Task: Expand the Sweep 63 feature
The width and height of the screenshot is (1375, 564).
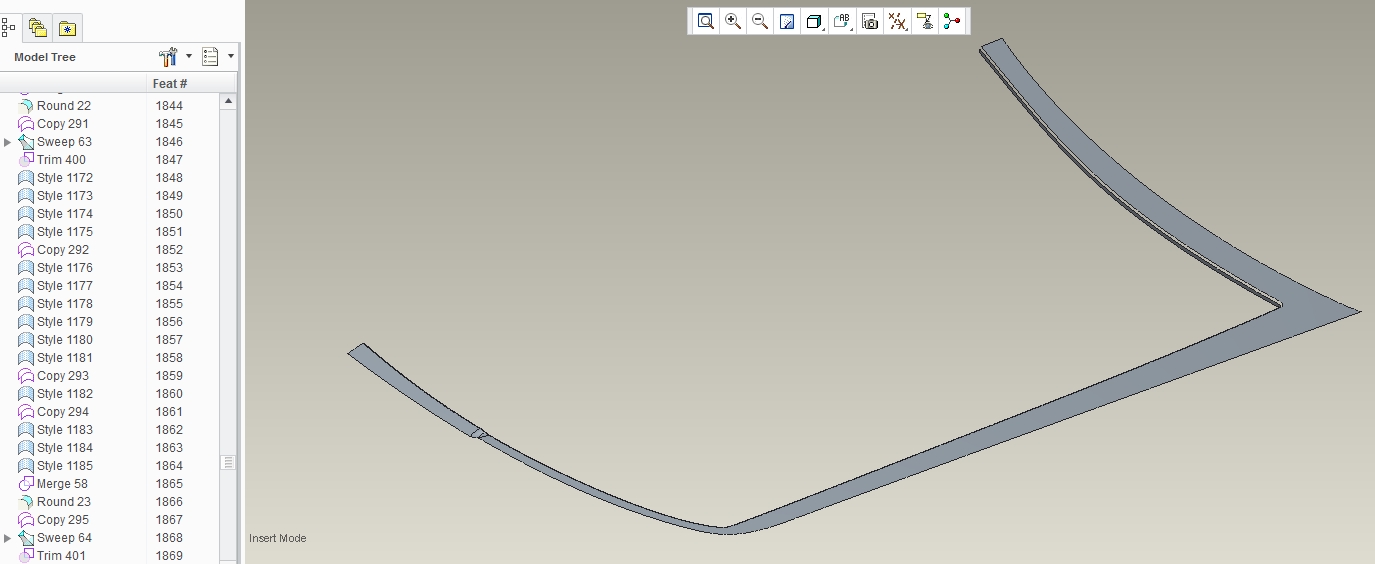Action: [x=8, y=142]
